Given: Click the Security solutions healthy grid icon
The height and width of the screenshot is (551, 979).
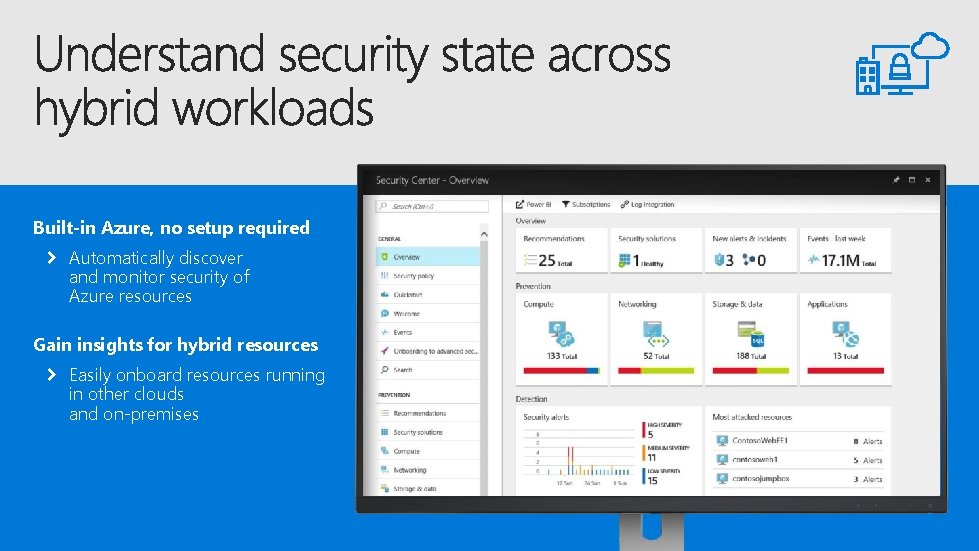Looking at the screenshot, I should click(624, 260).
